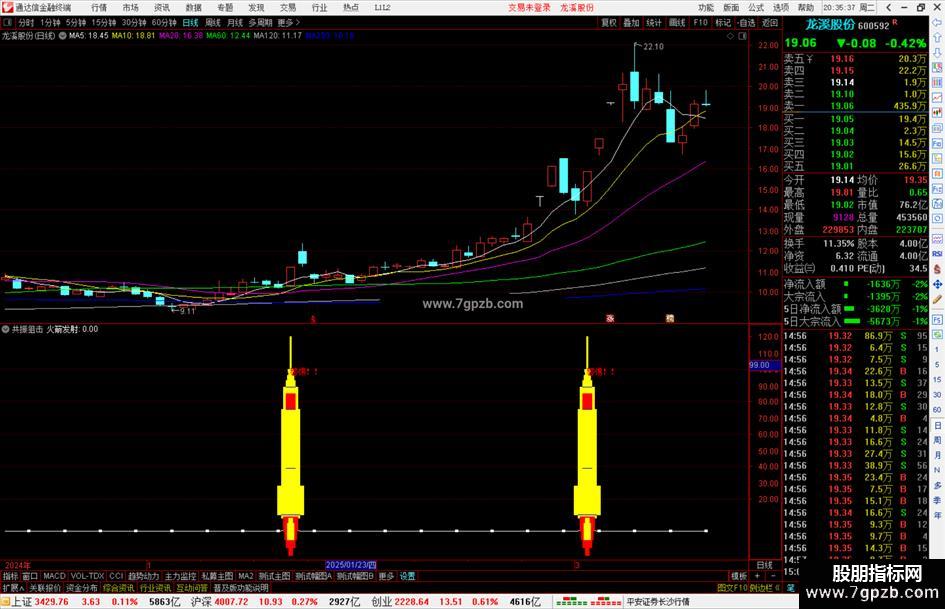Select the pencil draw icon in sidebar
The image size is (945, 609).
click(x=937, y=299)
